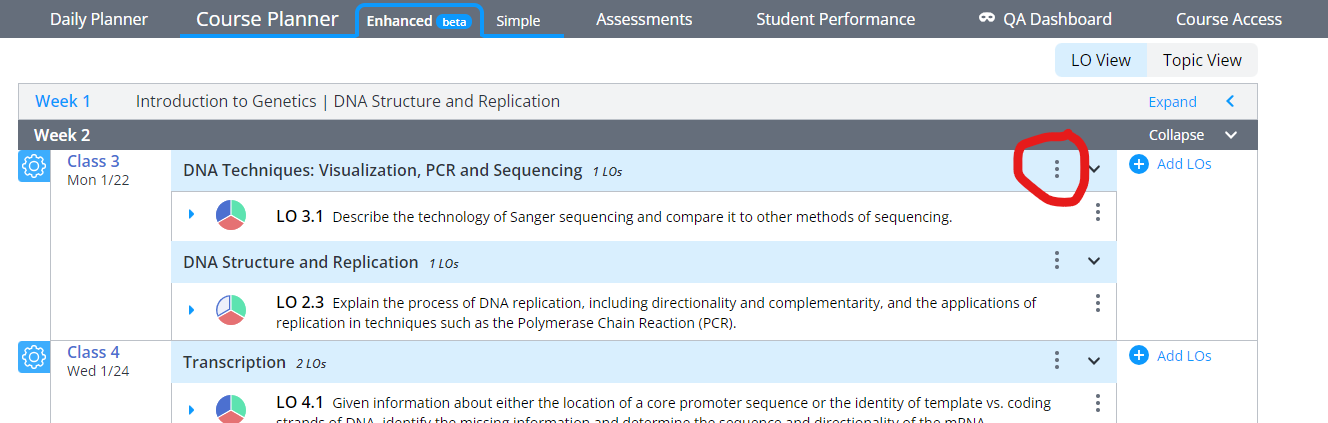Viewport: 1328px width, 423px height.
Task: Expand Week 1 section
Action: [1172, 102]
